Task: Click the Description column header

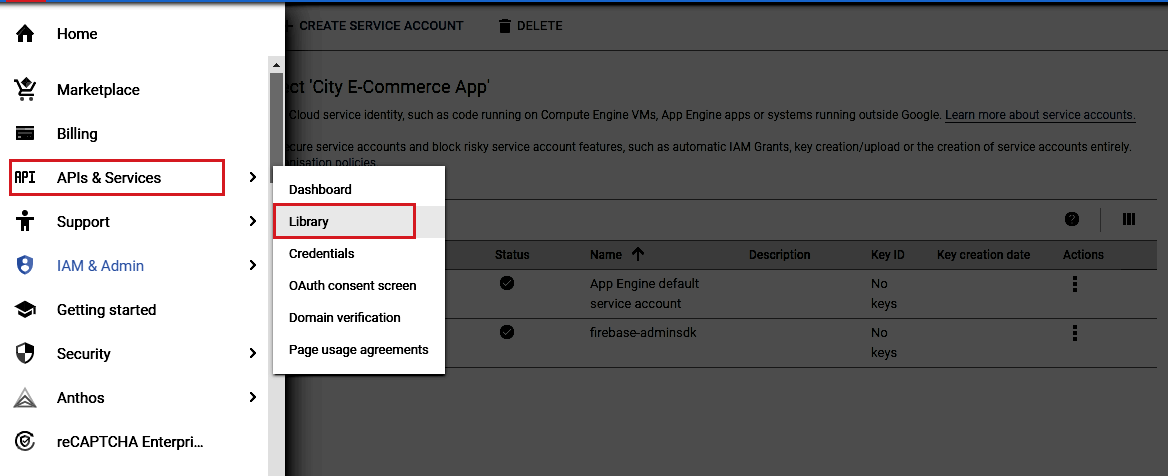Action: [779, 254]
